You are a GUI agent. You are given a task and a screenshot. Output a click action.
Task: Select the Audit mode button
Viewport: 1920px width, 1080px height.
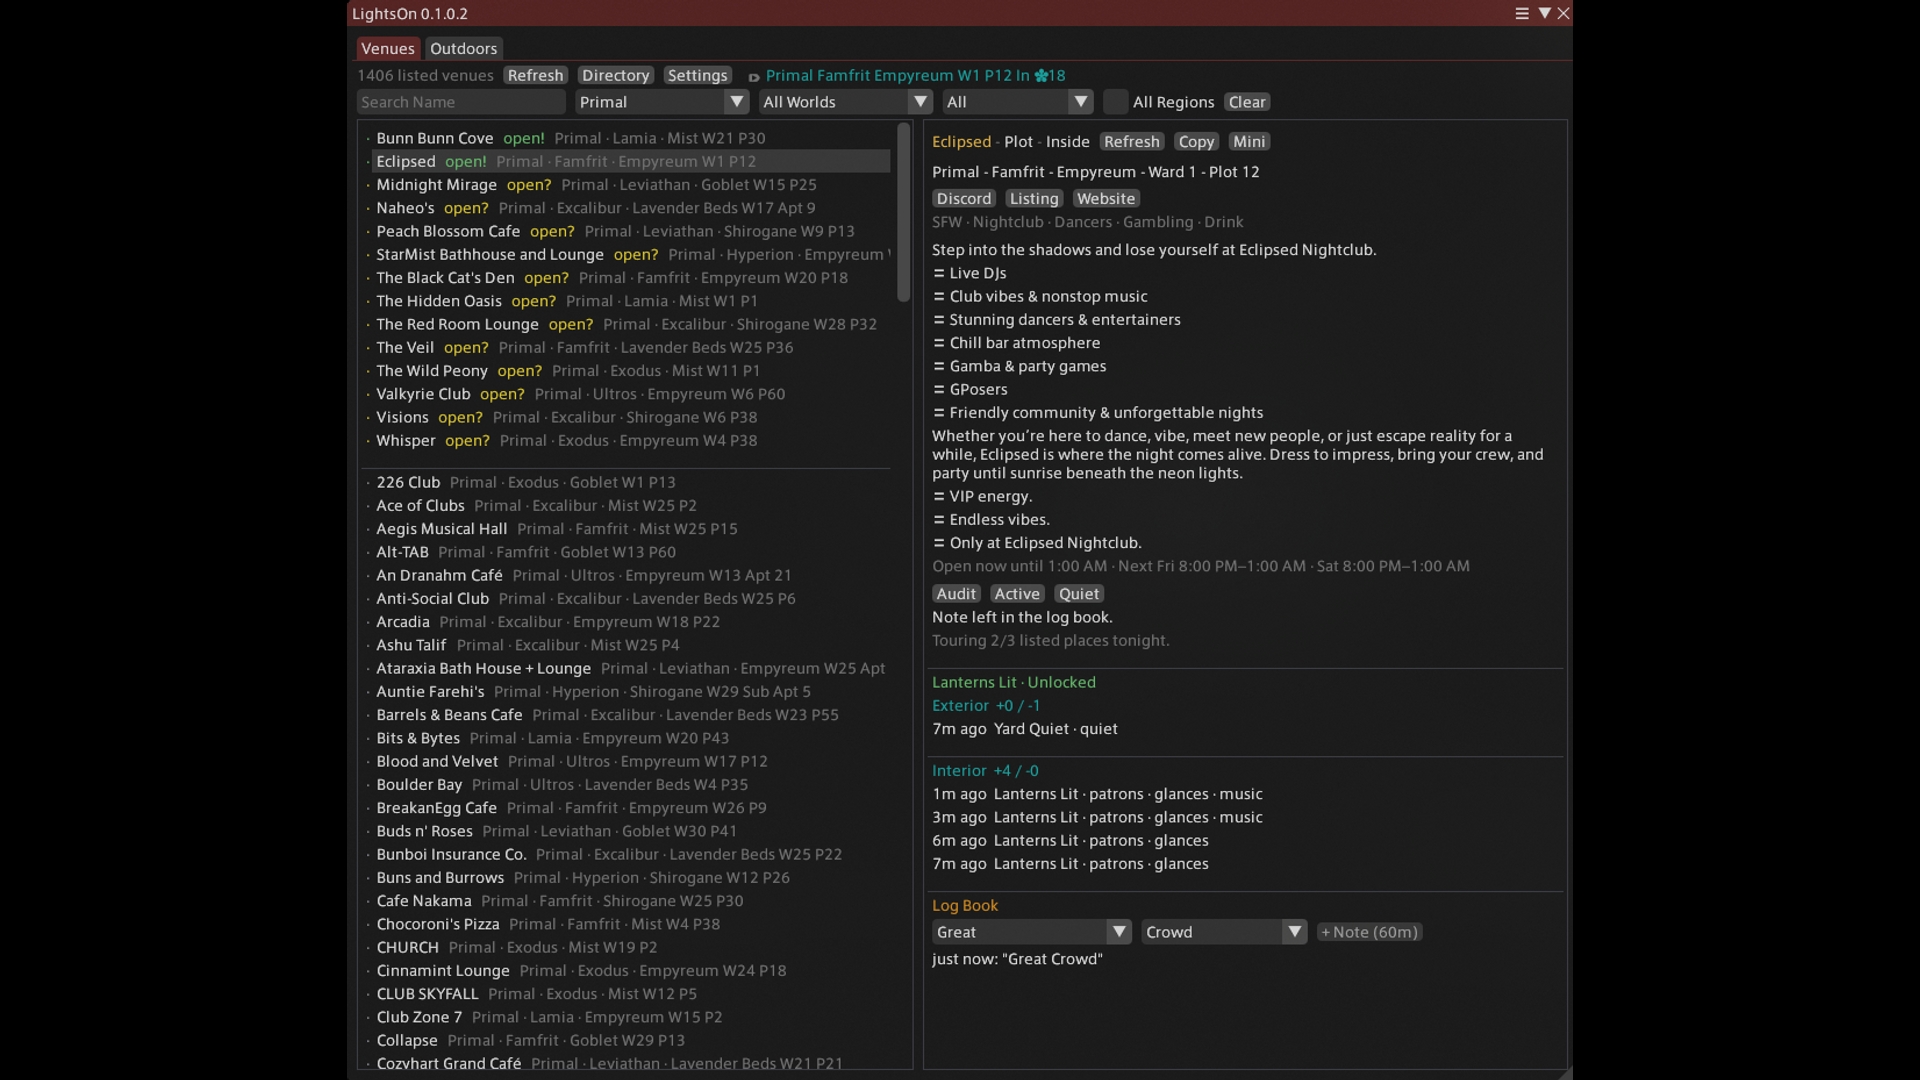point(956,594)
